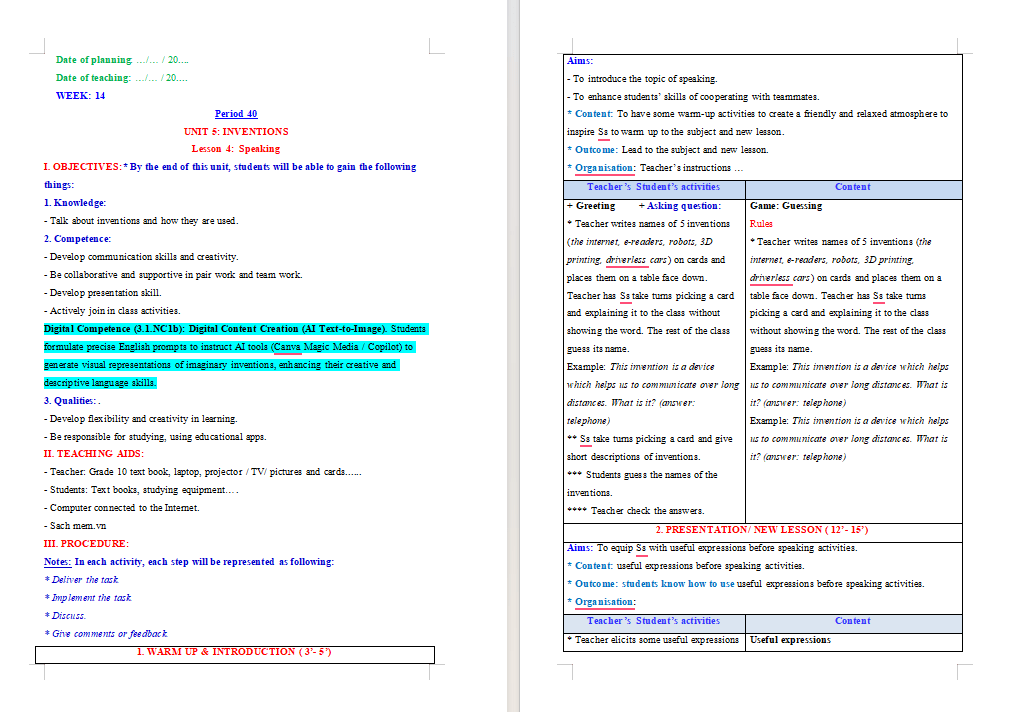Click the "+ Asking question:" text
Viewport: 1016px width, 712px height.
click(680, 206)
